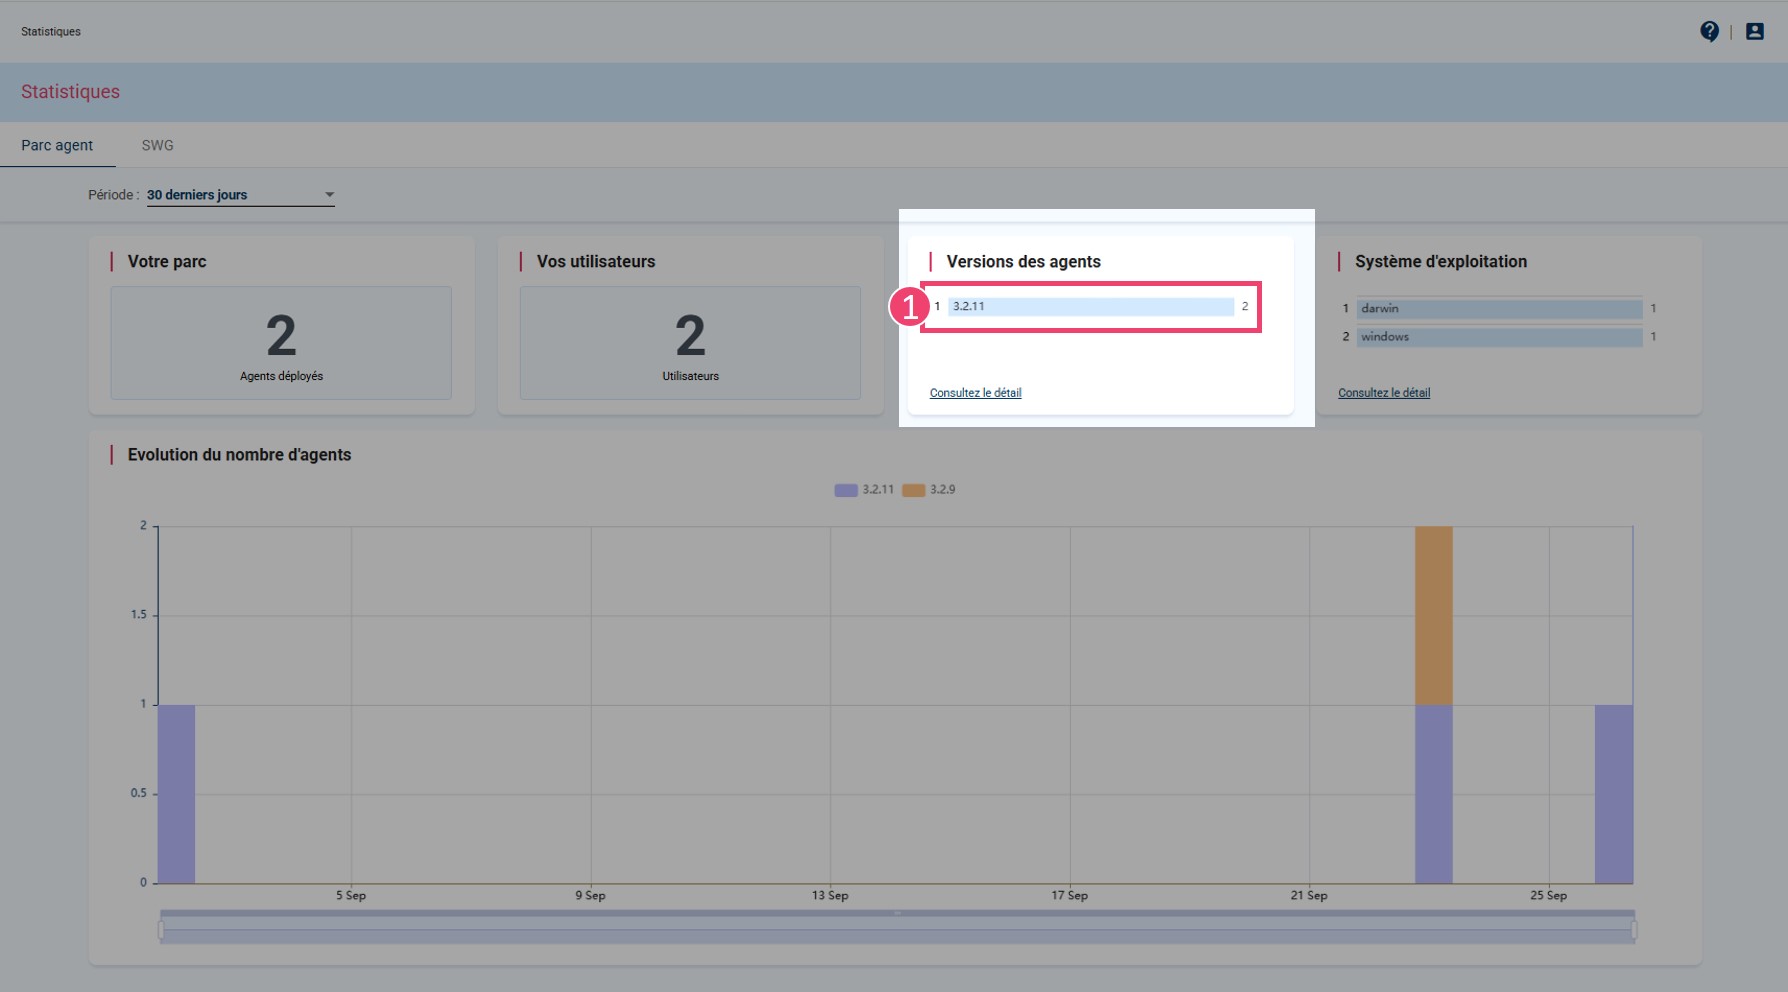
Task: Click the right handle of chart range slider
Action: [x=1634, y=930]
